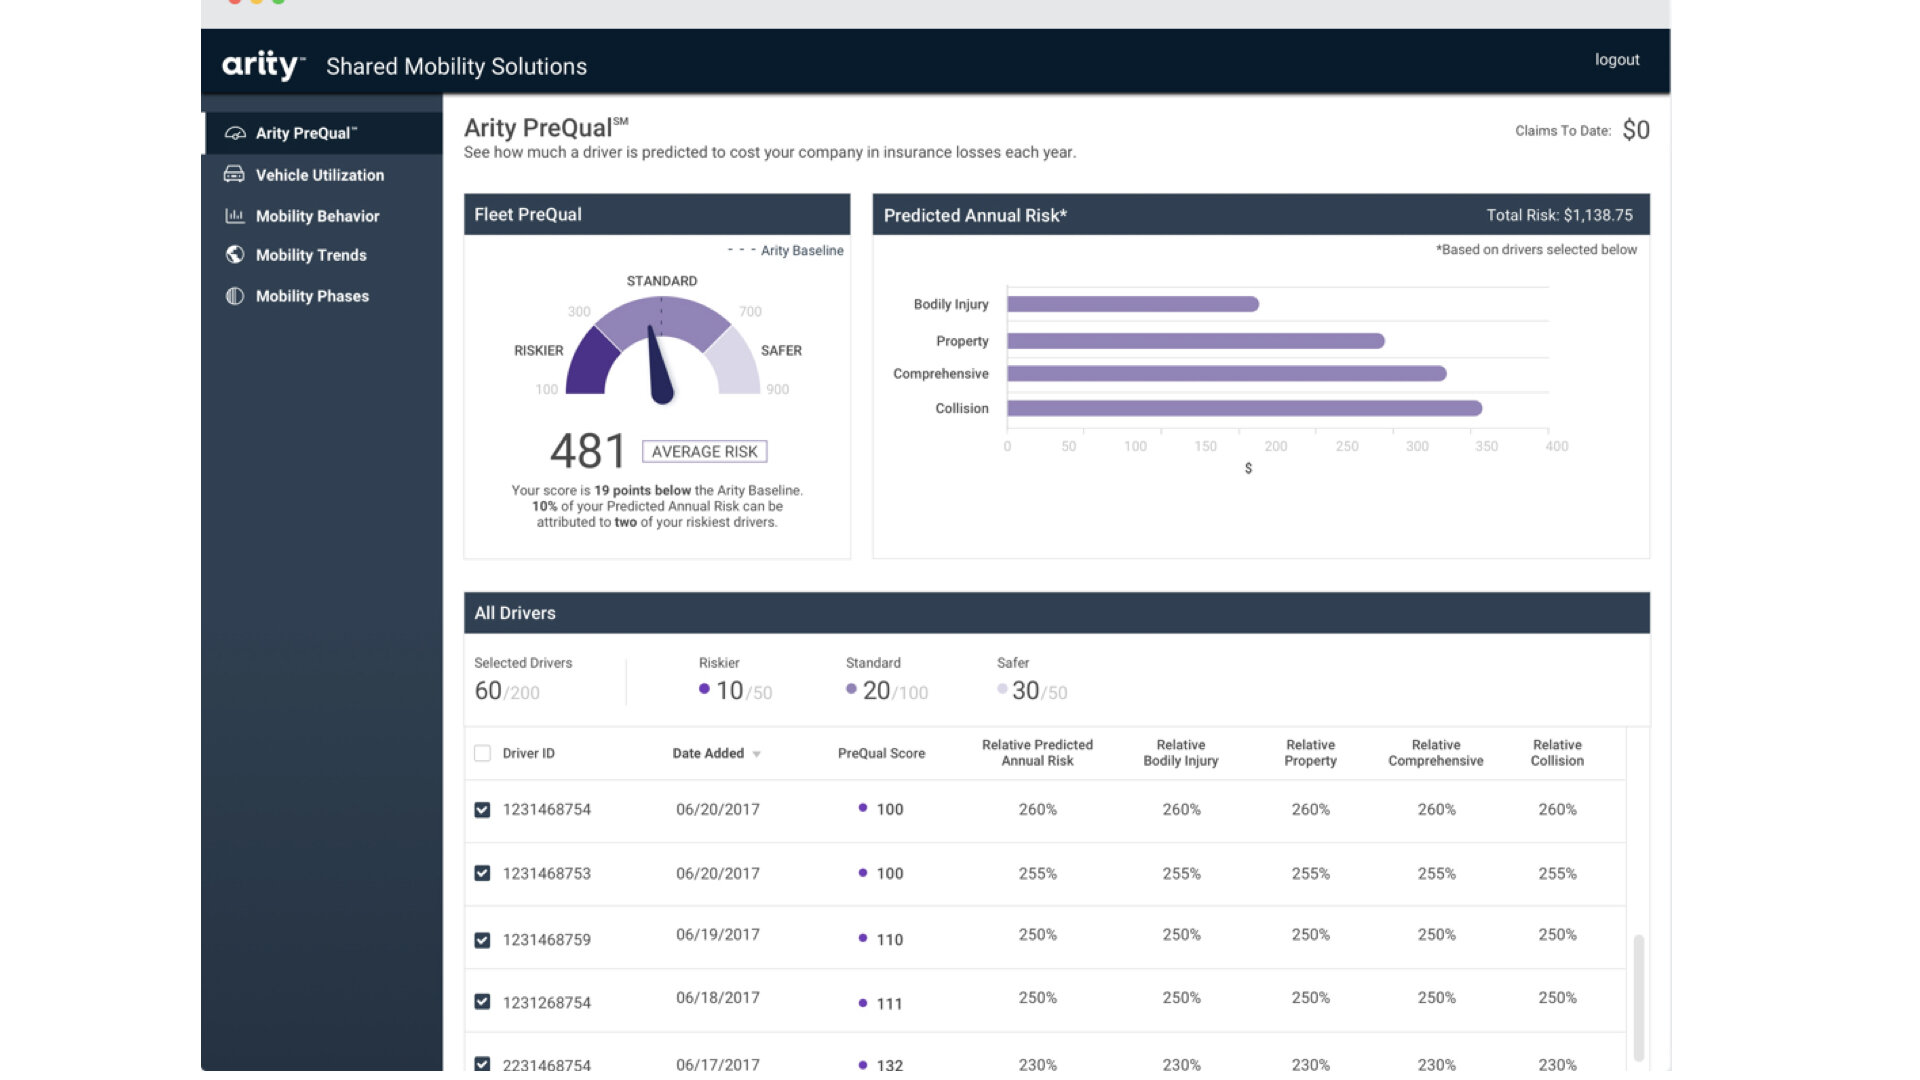Viewport: 1920px width, 1080px height.
Task: Click the Arity PreQual gauge icon in sidebar
Action: click(x=235, y=133)
